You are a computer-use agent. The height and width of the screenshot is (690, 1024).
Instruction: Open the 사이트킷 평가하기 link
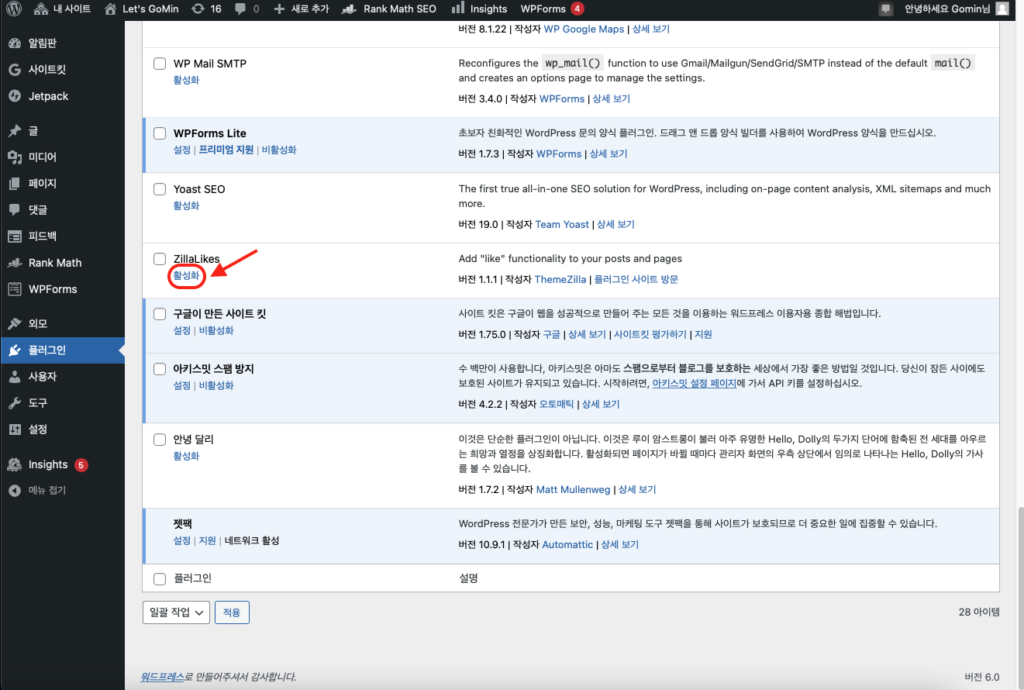click(650, 334)
